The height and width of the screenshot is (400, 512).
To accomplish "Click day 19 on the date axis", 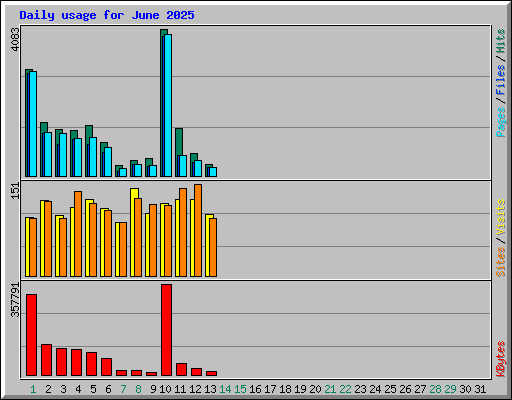I will (300, 389).
